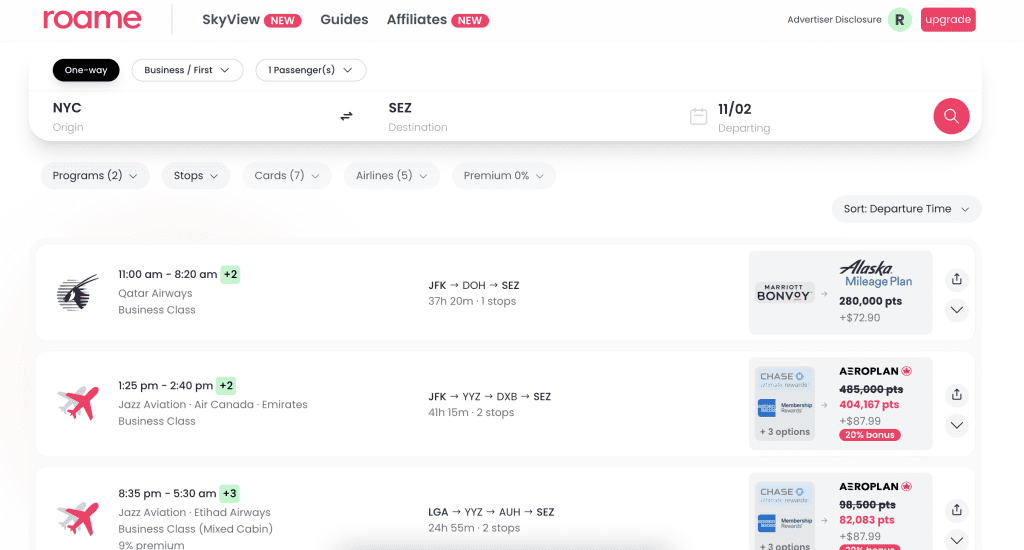Show +3 options on 404,167 pts card
Viewport: 1024px width, 550px height.
coord(785,432)
